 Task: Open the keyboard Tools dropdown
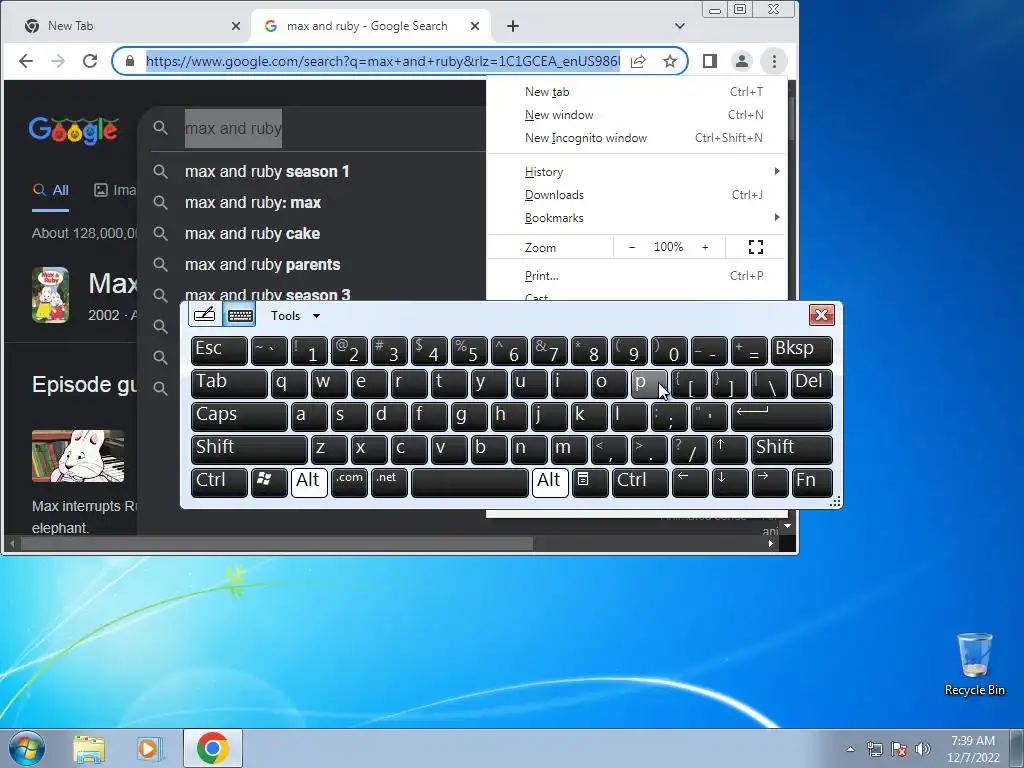pos(295,315)
